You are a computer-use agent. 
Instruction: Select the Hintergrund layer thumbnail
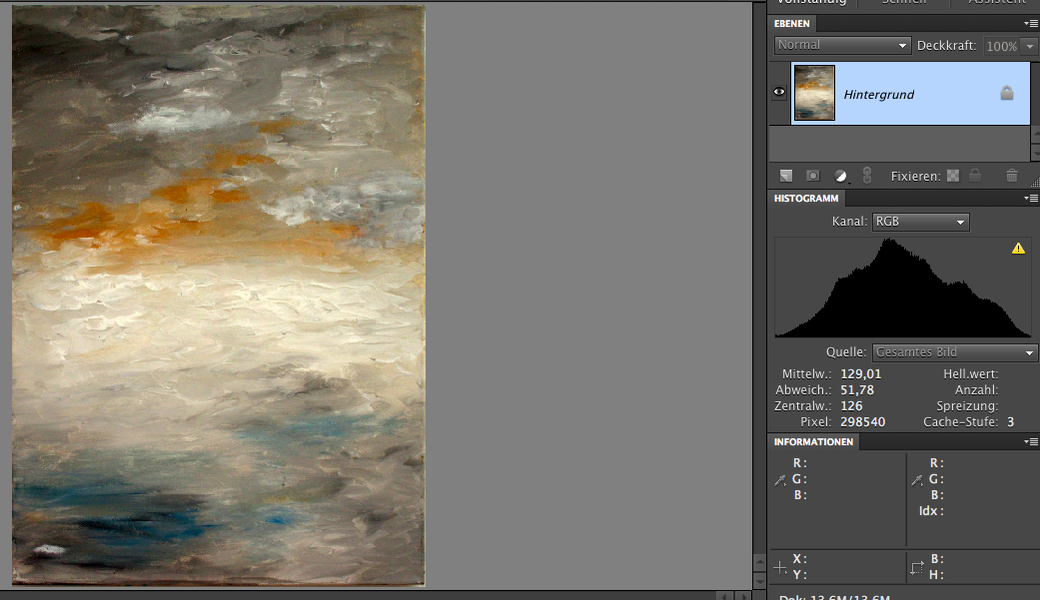point(814,93)
